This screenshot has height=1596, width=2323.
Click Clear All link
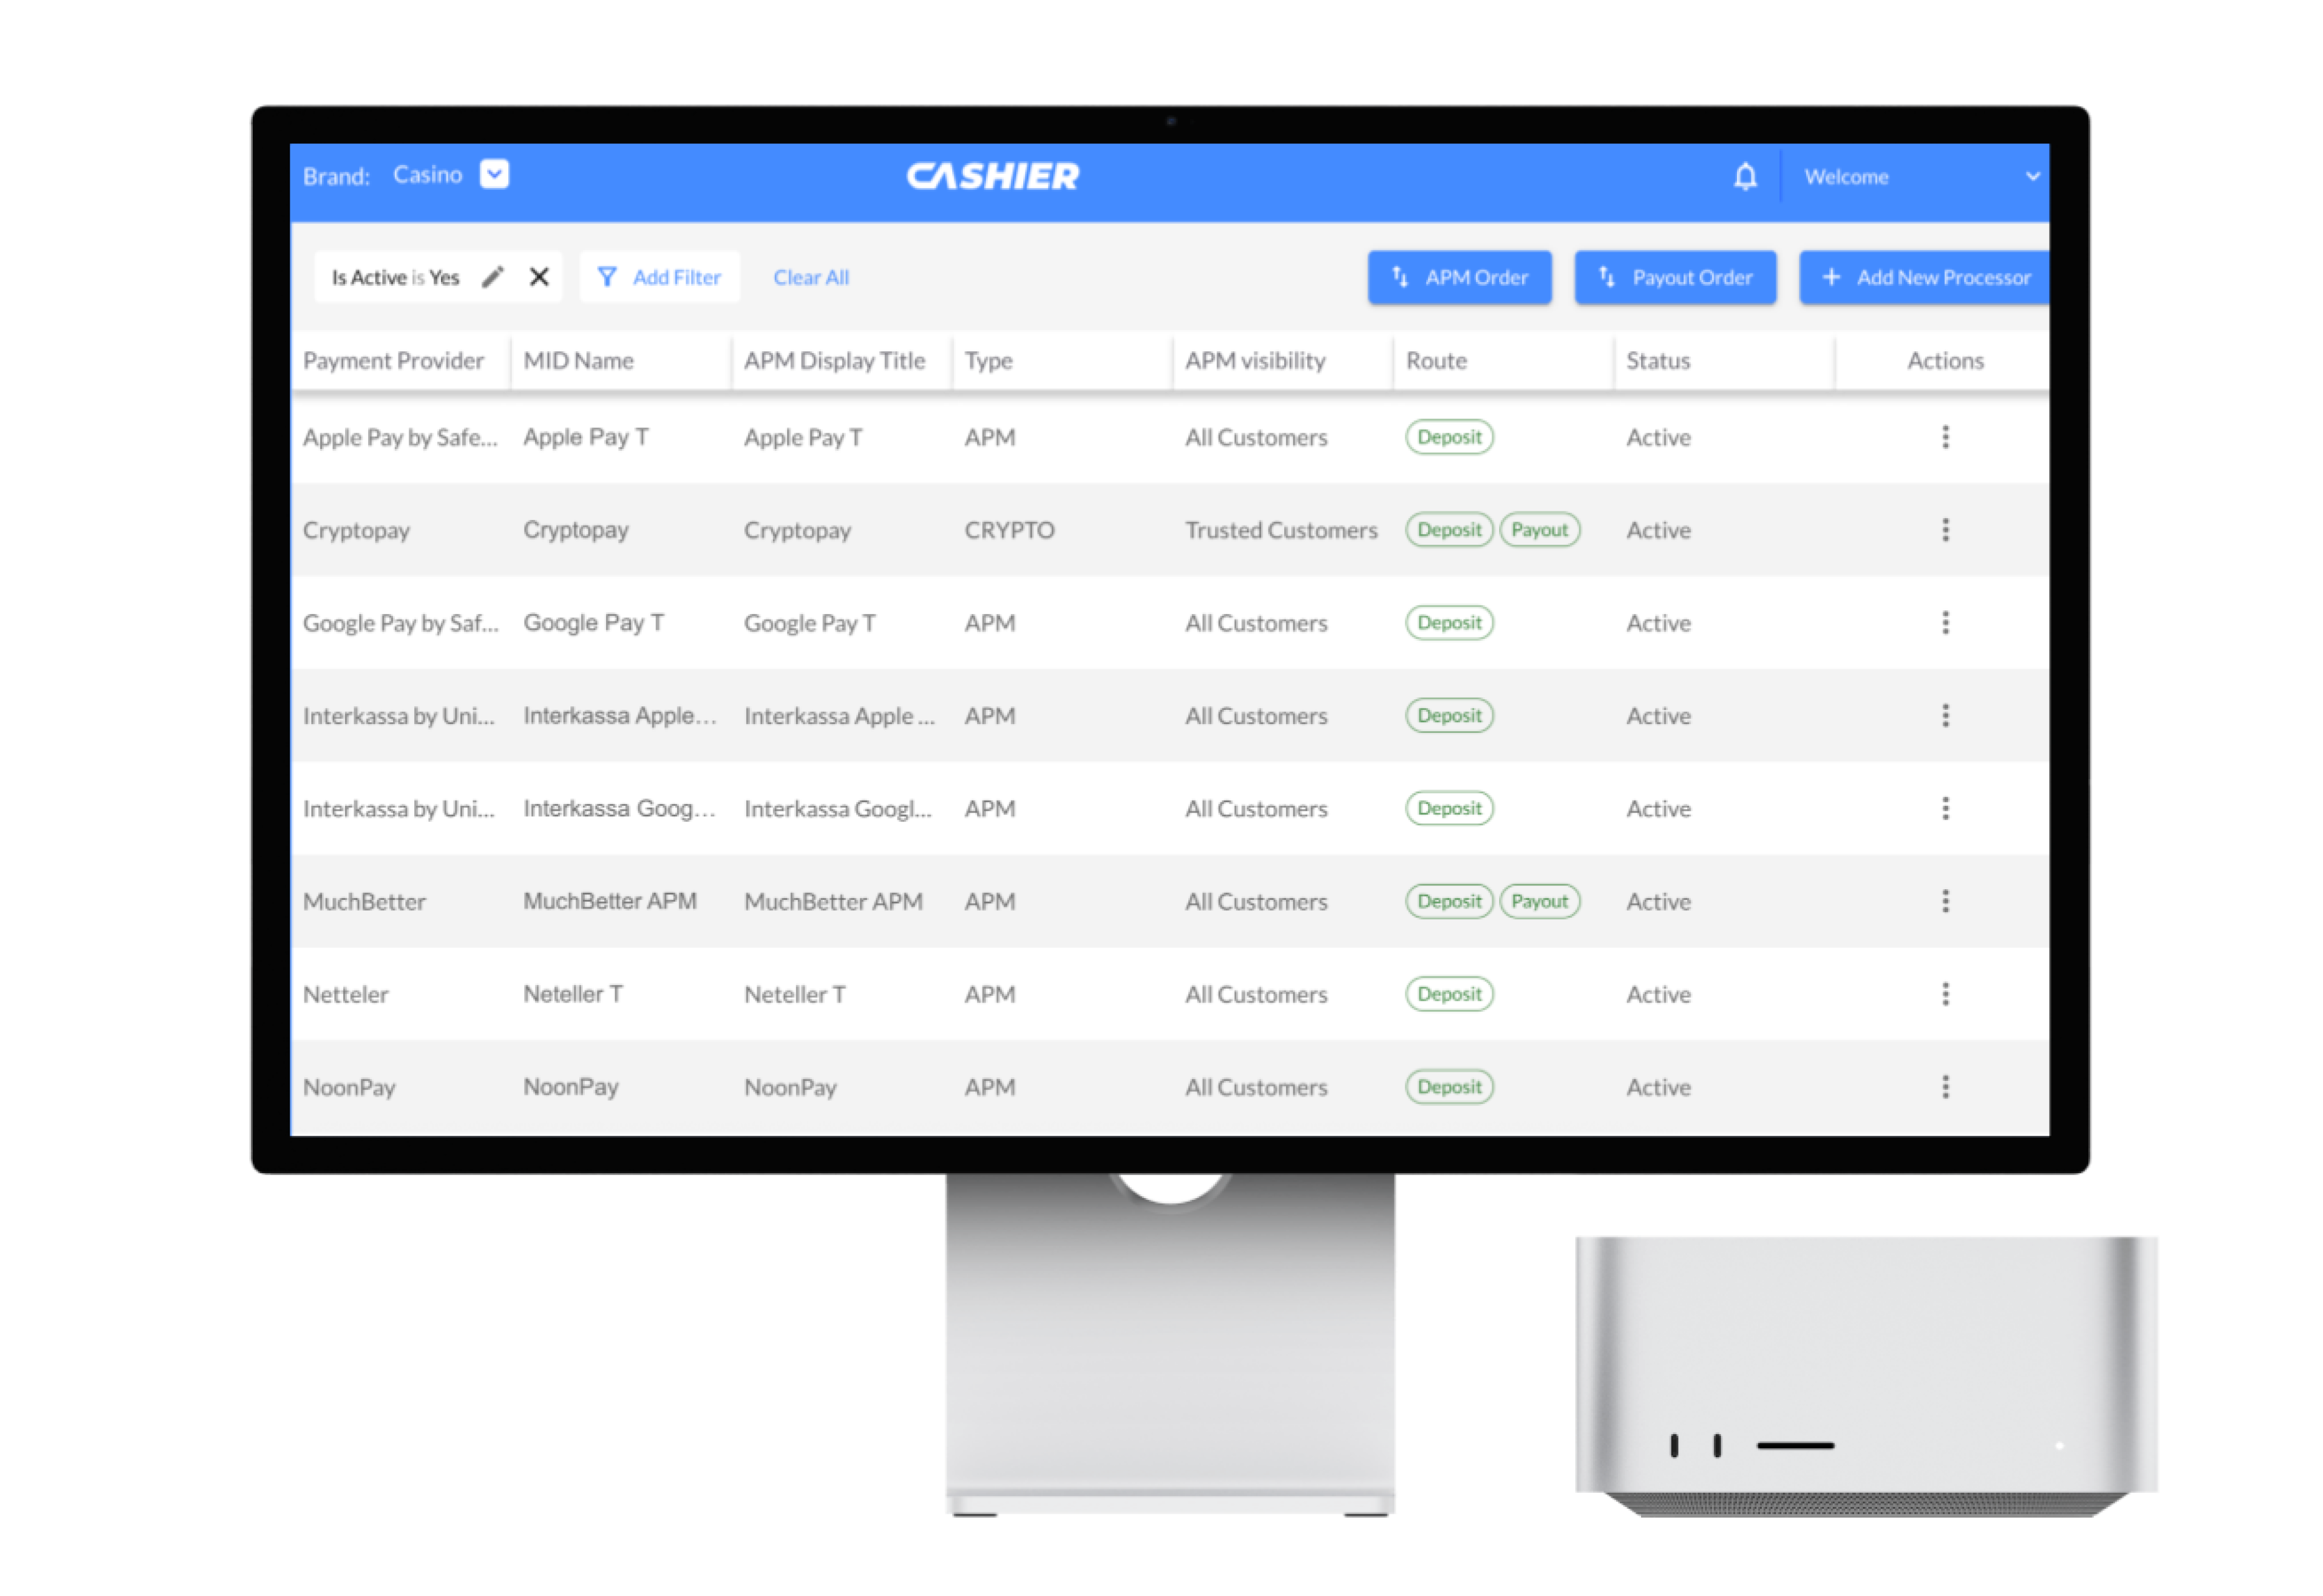tap(811, 277)
